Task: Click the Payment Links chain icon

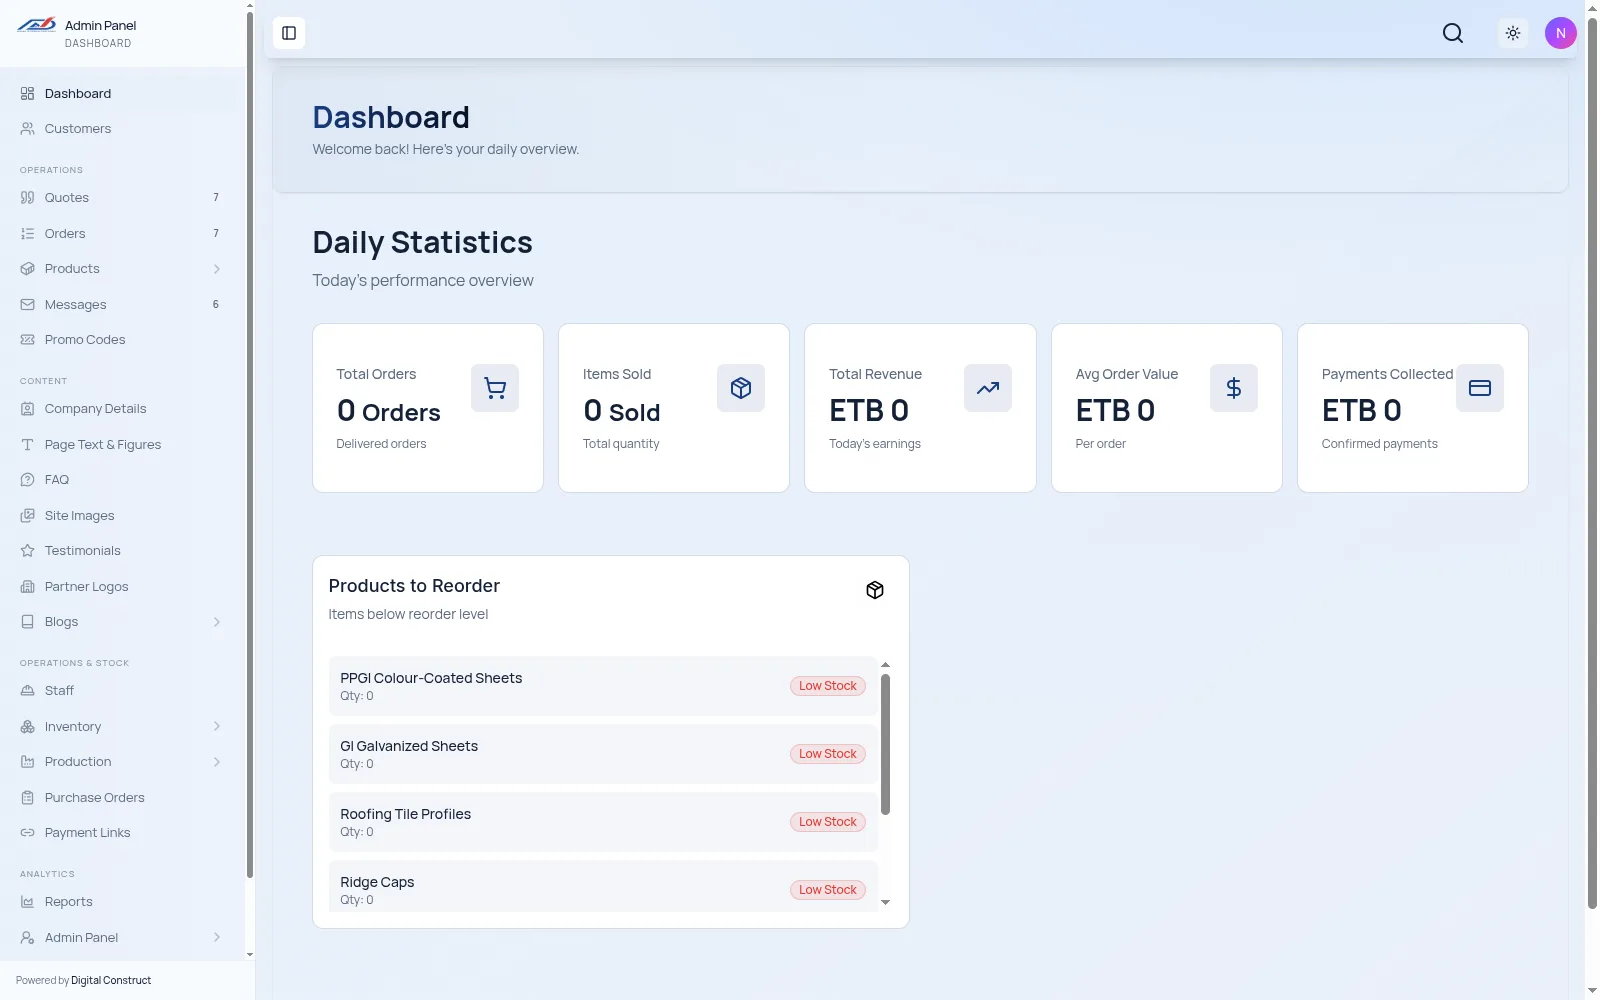Action: [x=27, y=833]
